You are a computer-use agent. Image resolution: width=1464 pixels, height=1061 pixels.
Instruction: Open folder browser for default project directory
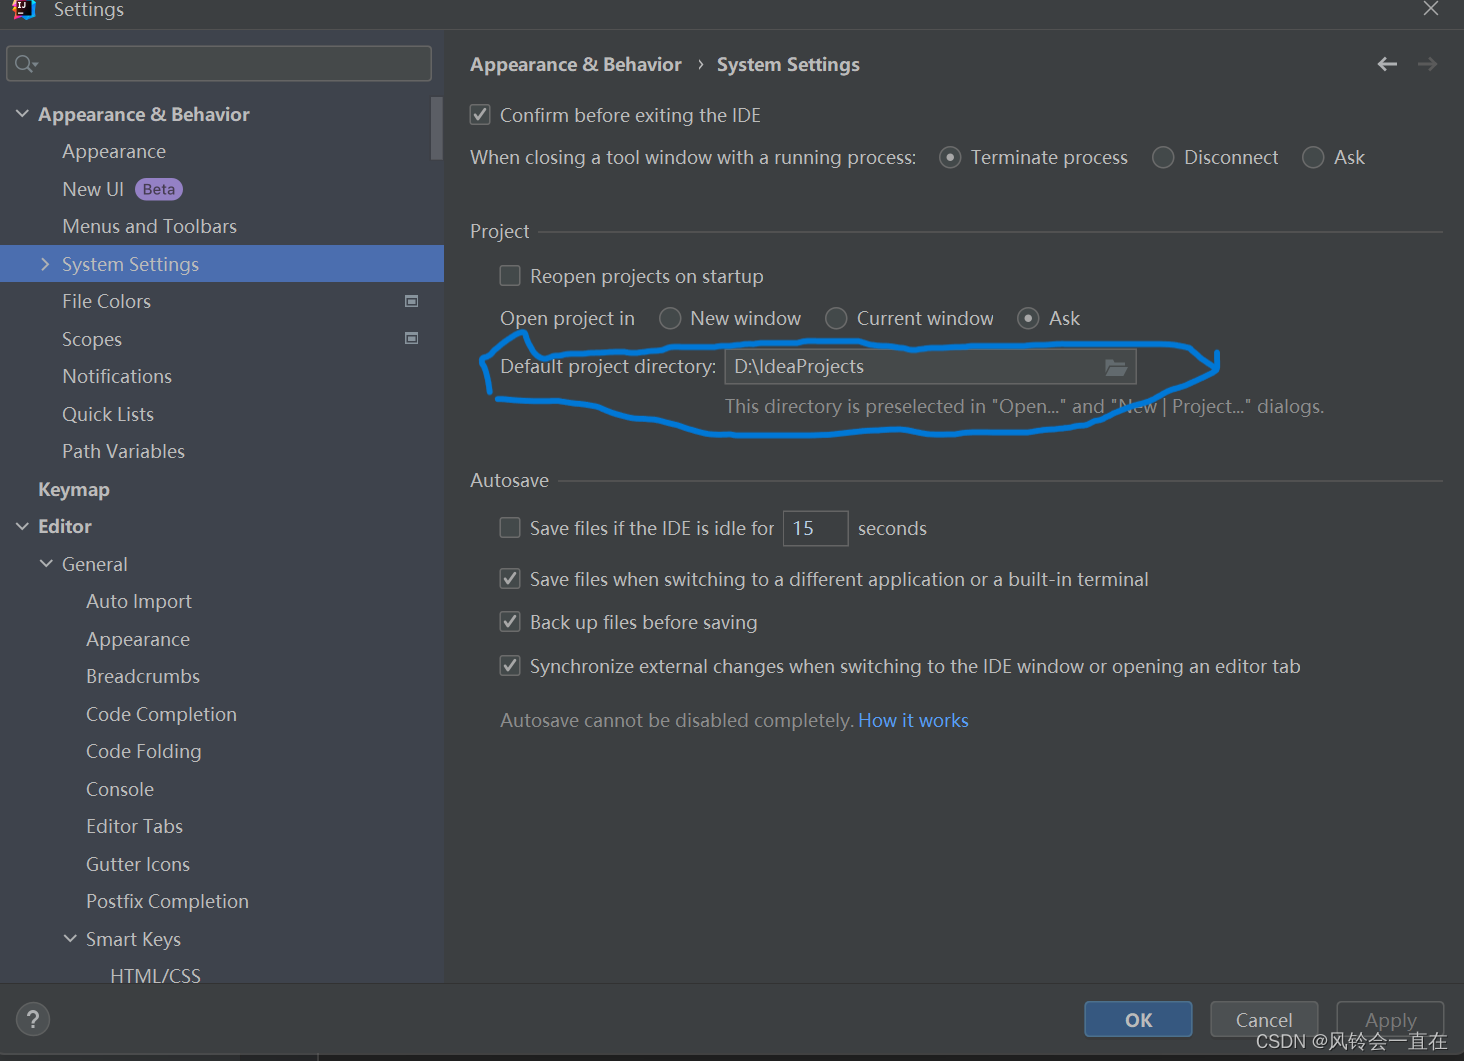1116,367
